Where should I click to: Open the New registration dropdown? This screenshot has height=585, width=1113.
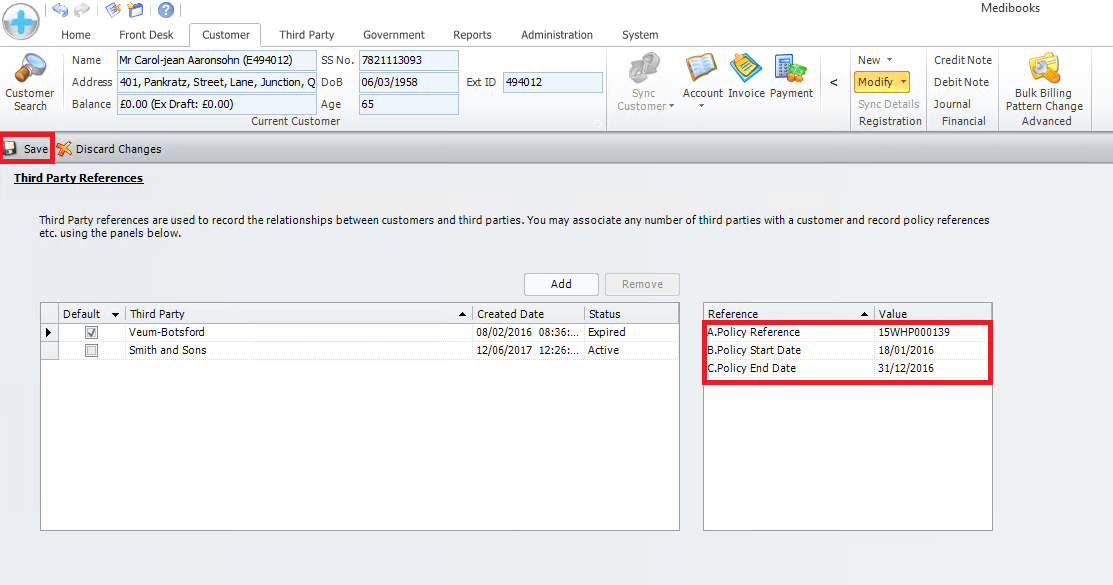(x=874, y=60)
